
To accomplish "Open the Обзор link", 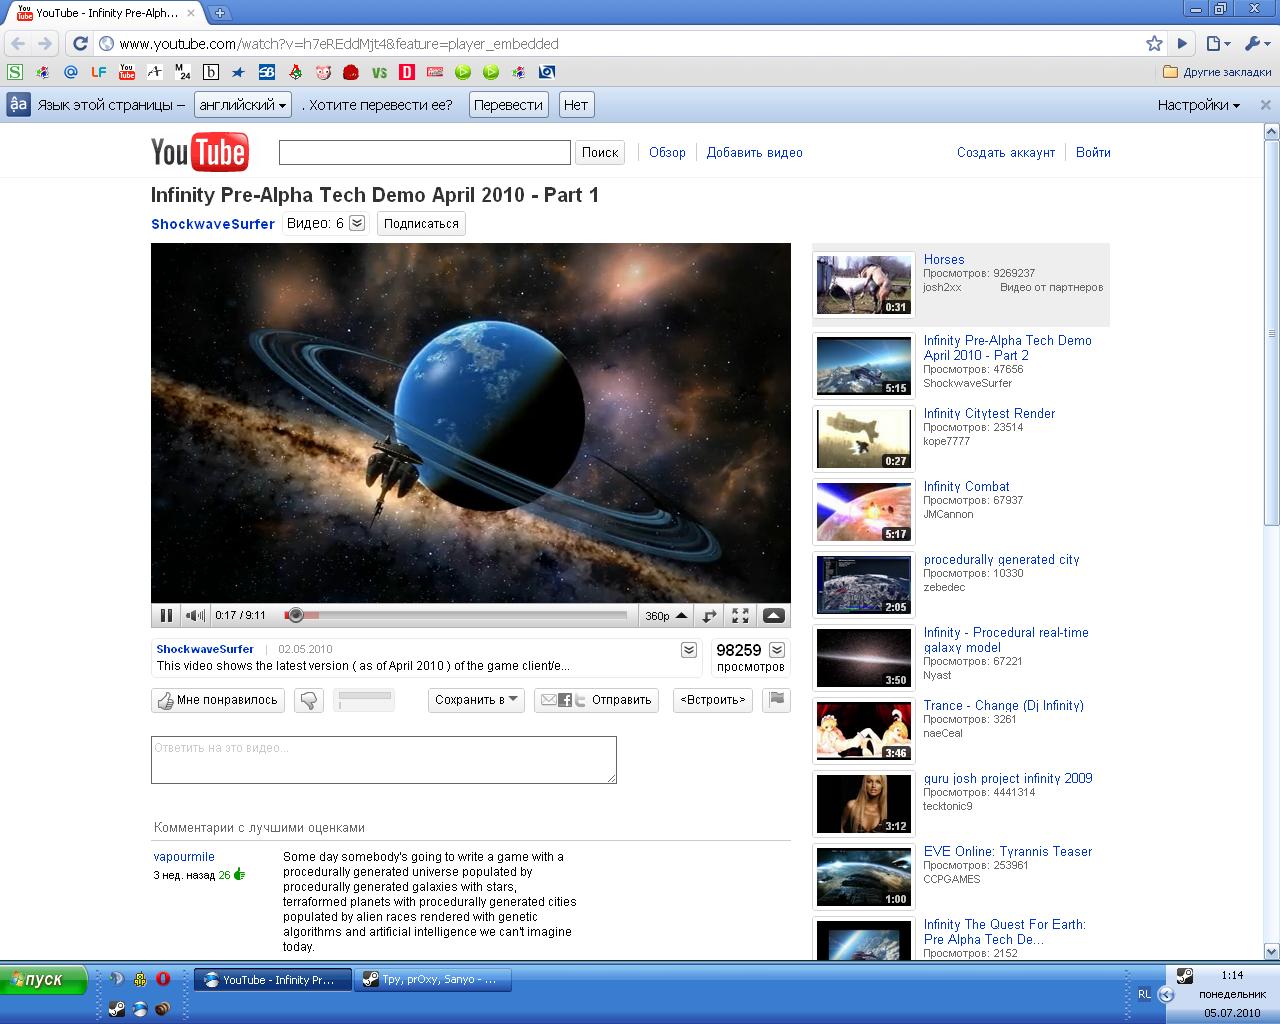I will click(x=667, y=153).
